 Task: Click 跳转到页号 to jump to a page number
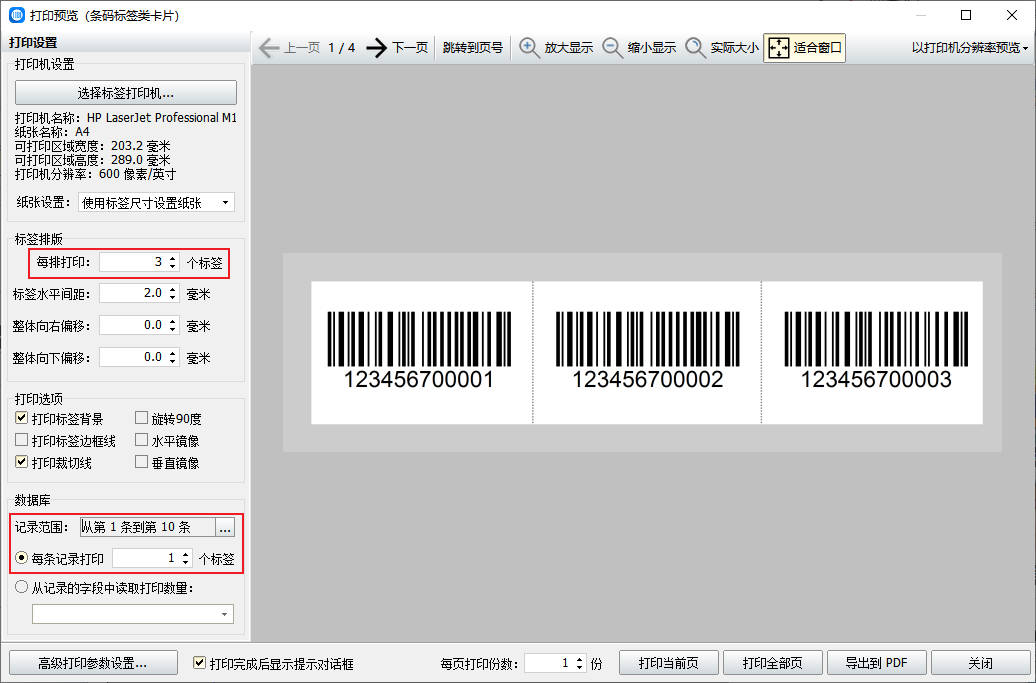click(x=472, y=48)
